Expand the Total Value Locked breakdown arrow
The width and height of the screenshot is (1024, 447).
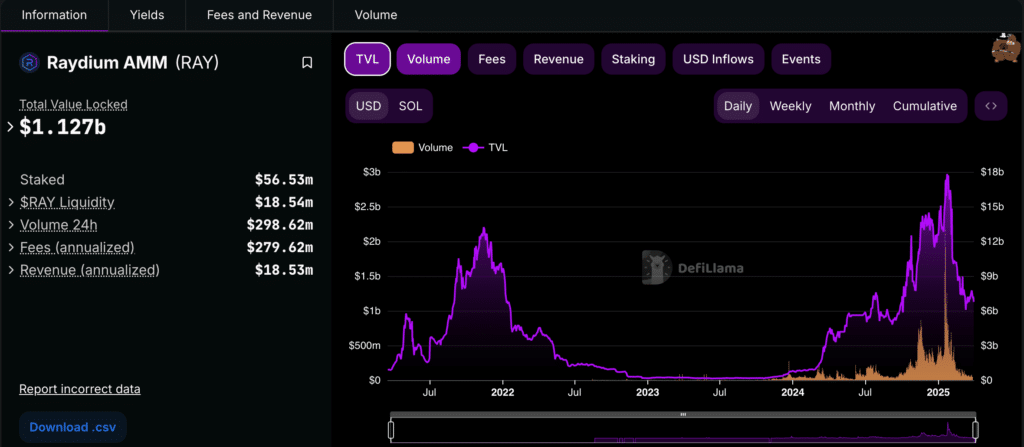click(x=10, y=127)
